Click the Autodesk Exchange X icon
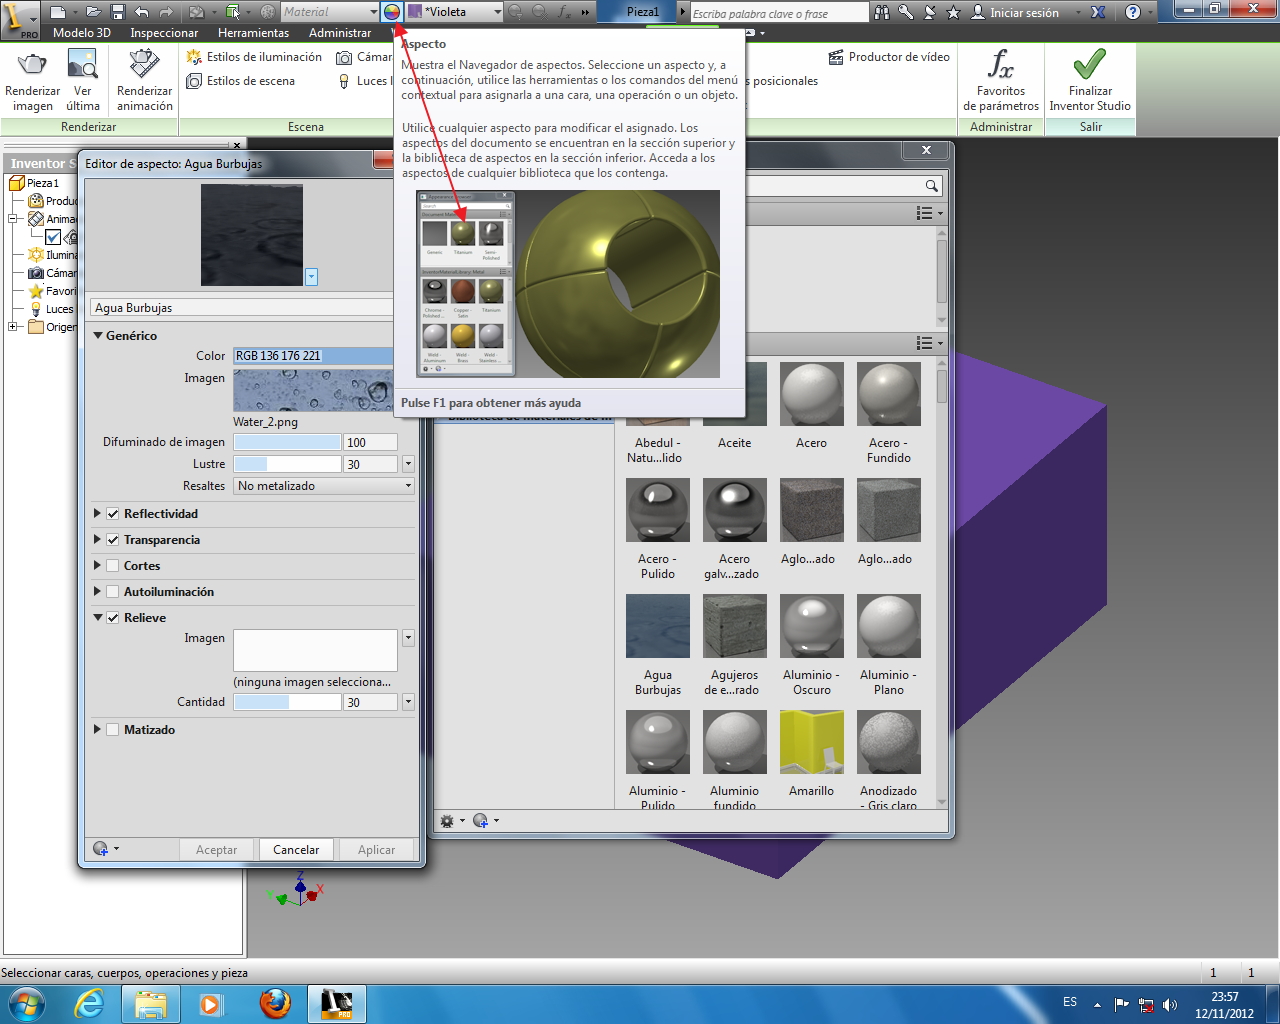The height and width of the screenshot is (1024, 1280). click(1098, 12)
